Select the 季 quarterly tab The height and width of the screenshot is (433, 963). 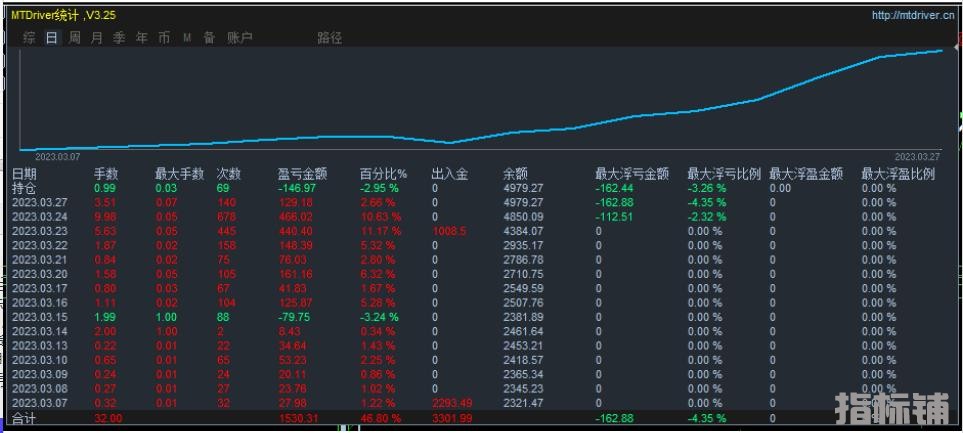pyautogui.click(x=119, y=38)
